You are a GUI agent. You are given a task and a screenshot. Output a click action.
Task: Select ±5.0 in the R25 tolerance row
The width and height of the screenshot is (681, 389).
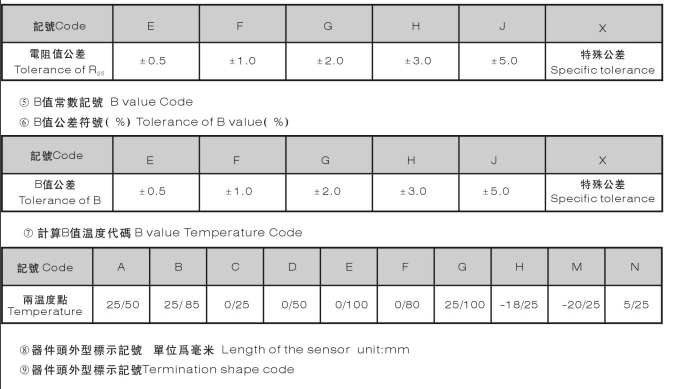(502, 61)
